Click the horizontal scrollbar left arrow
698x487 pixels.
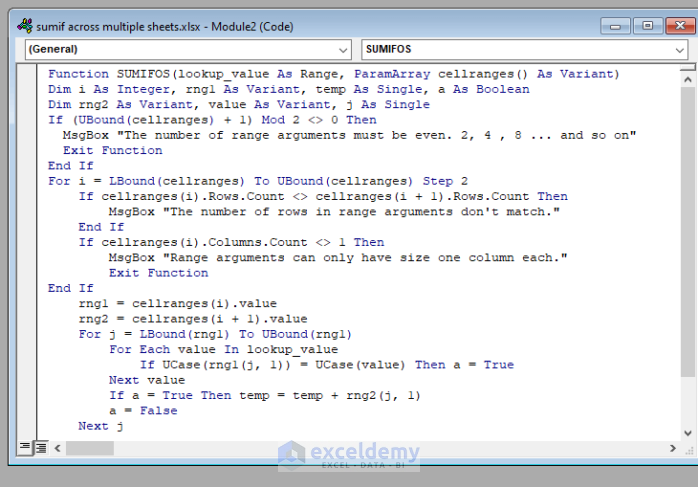click(57, 448)
